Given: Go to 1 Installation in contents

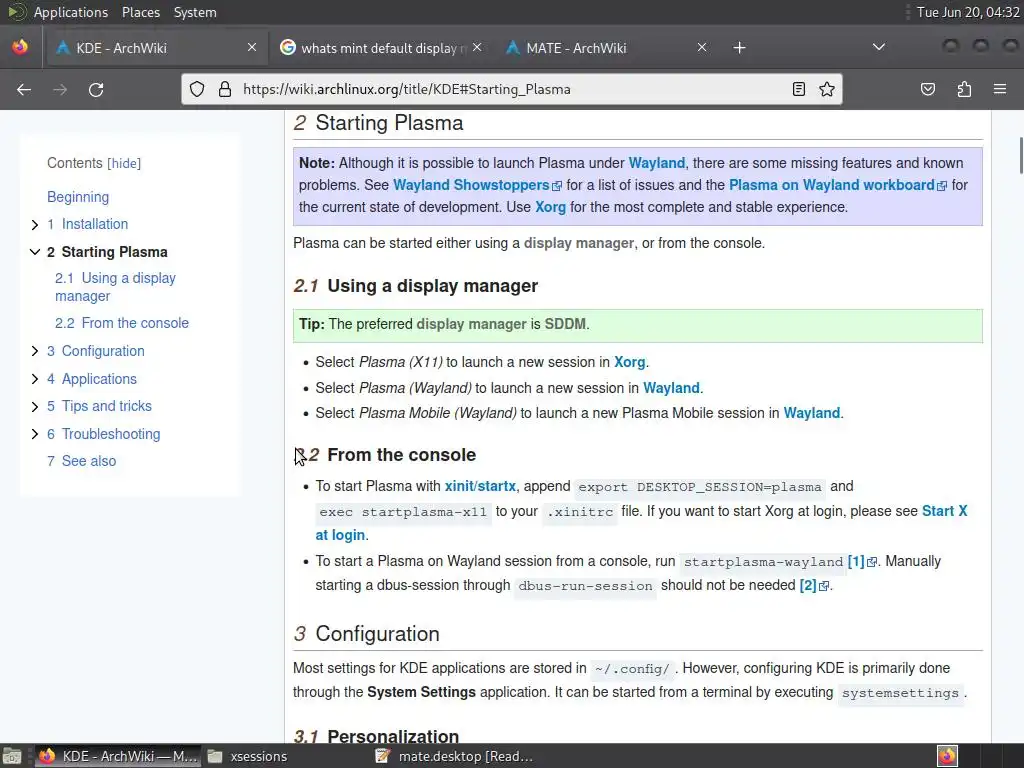Looking at the screenshot, I should [x=88, y=224].
